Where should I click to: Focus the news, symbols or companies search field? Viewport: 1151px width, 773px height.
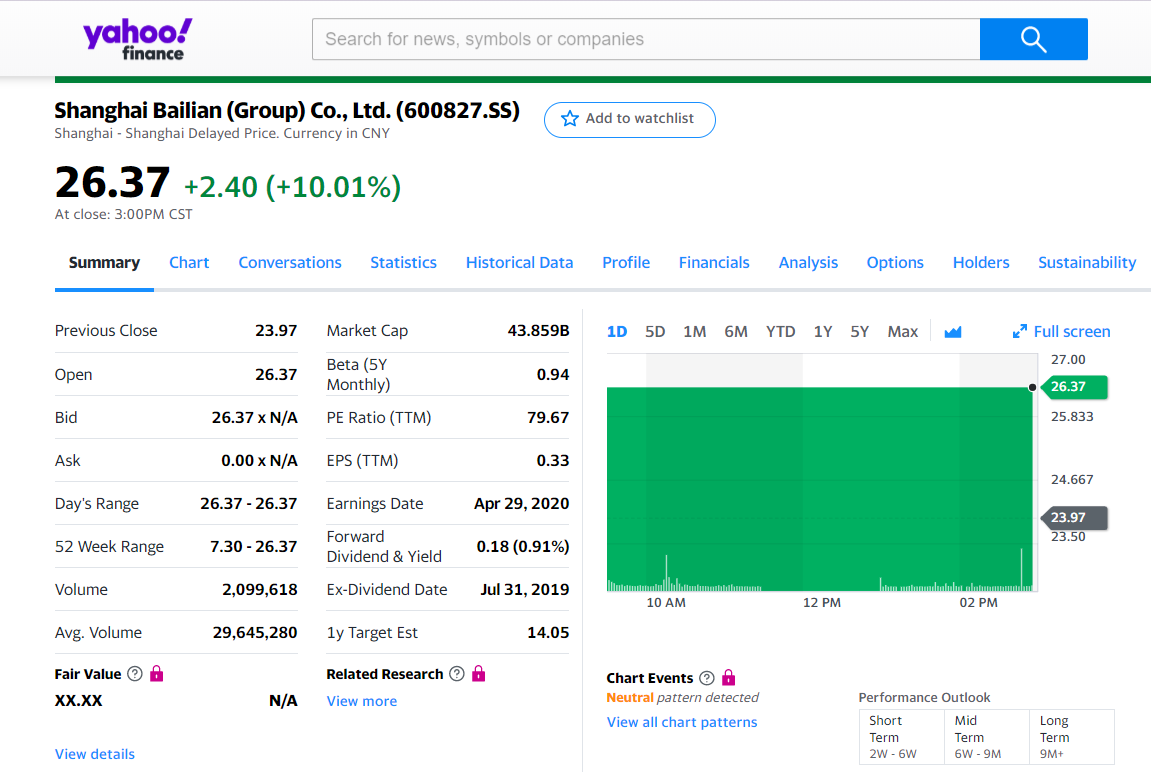pos(646,39)
